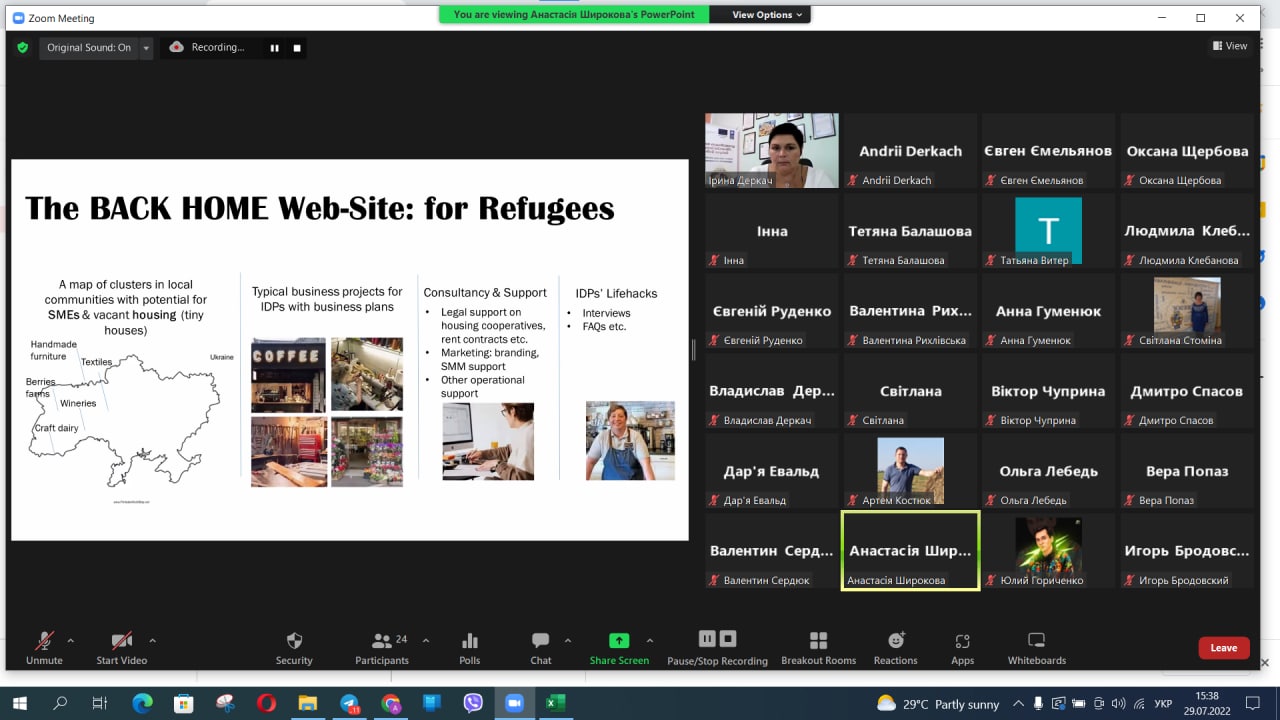Open the Chat panel
1280x720 pixels.
[x=541, y=642]
